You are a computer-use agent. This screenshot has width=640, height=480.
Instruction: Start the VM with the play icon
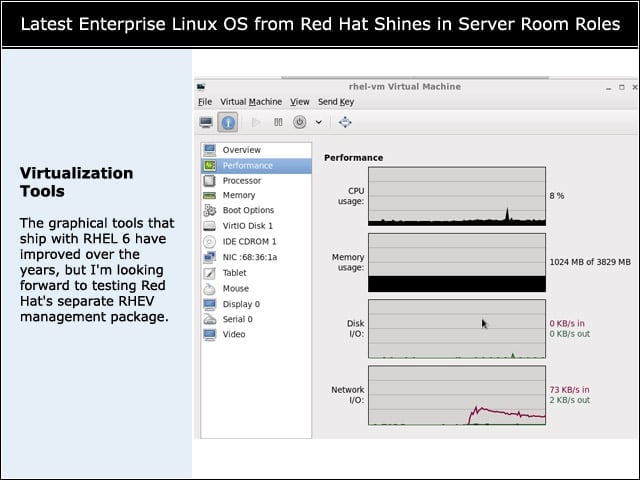(x=256, y=122)
